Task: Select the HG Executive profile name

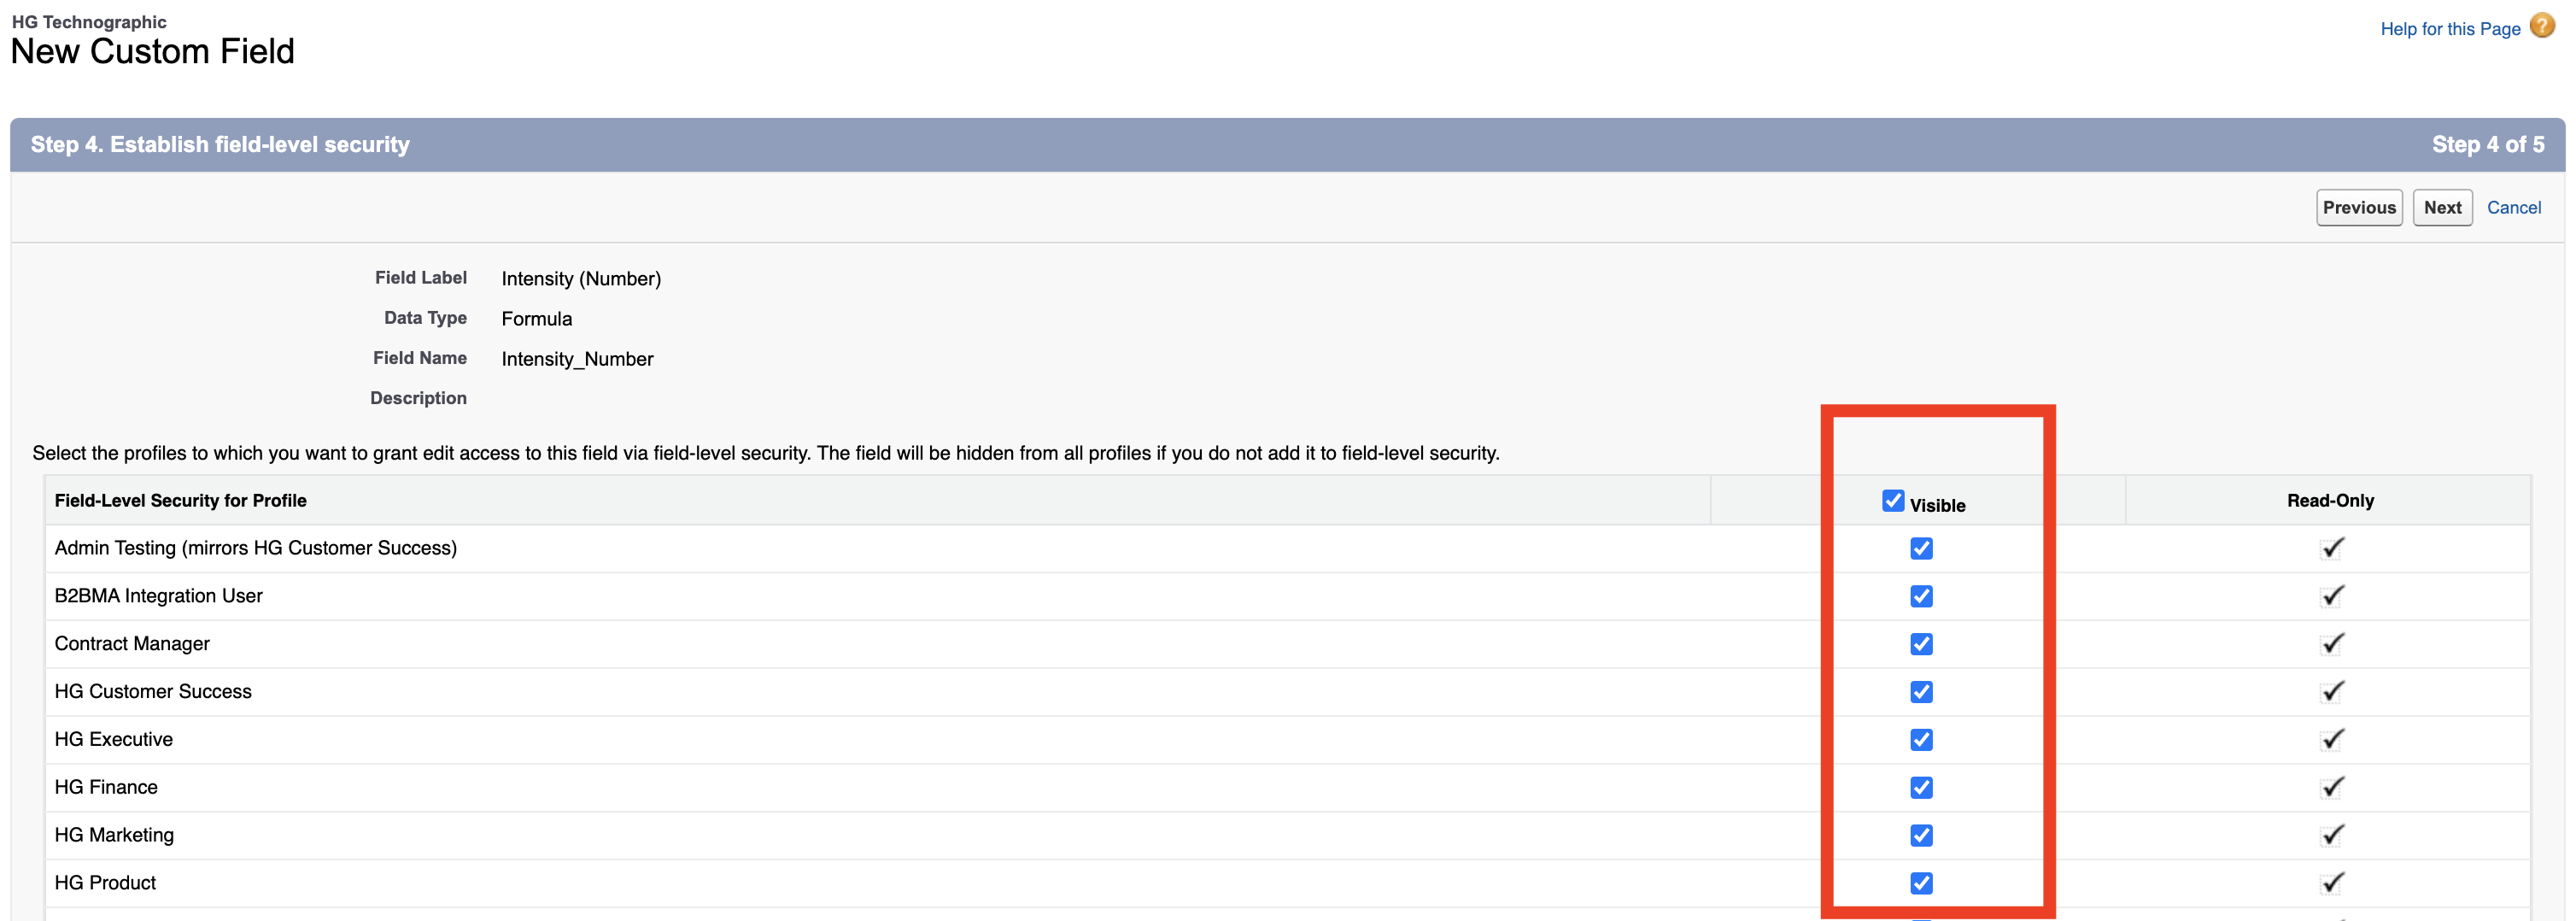Action: [x=113, y=740]
